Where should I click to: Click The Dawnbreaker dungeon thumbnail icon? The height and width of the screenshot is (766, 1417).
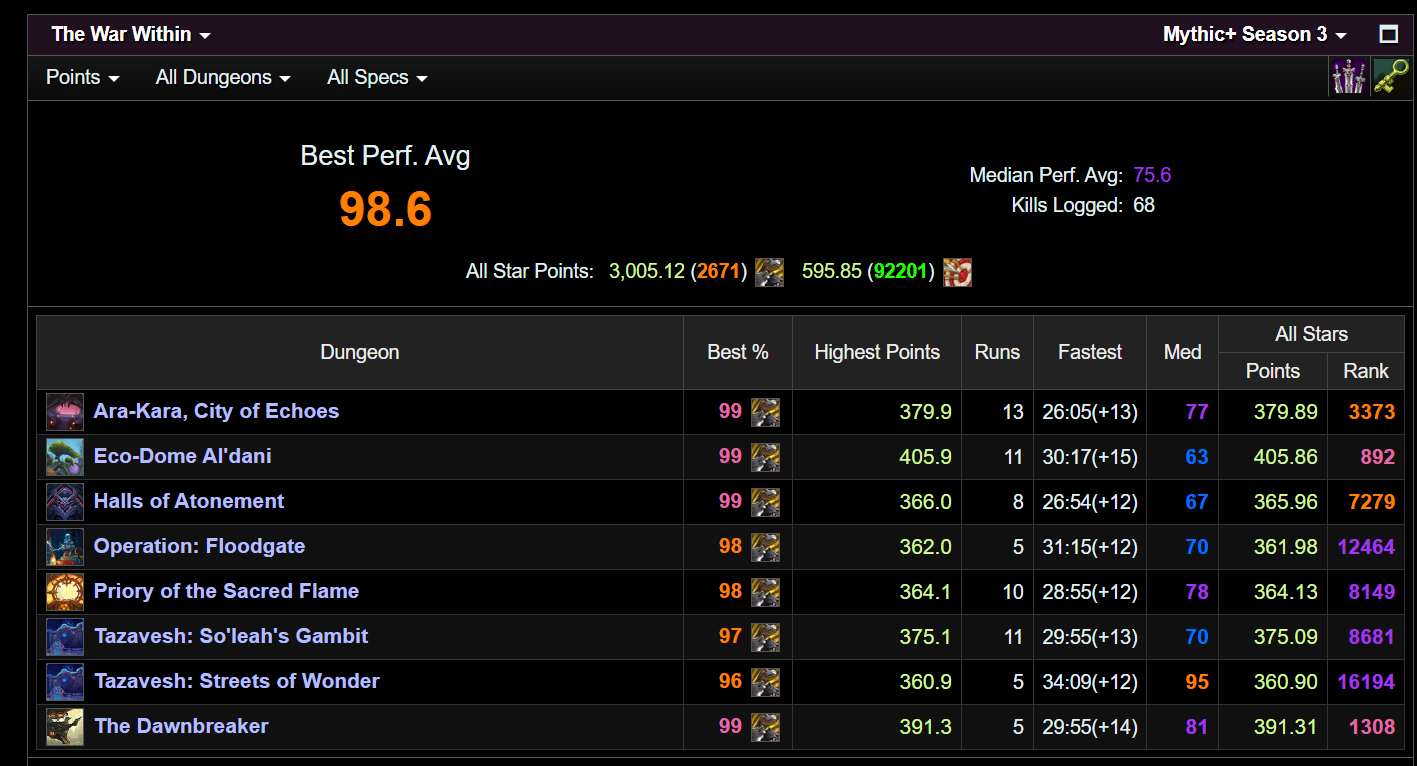click(x=65, y=727)
